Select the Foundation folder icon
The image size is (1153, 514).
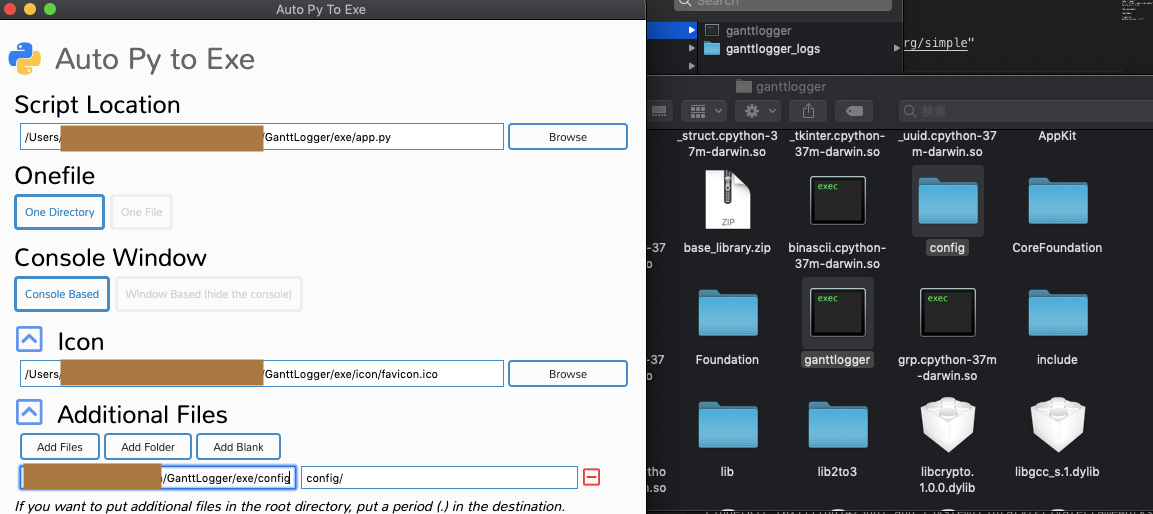pos(727,313)
